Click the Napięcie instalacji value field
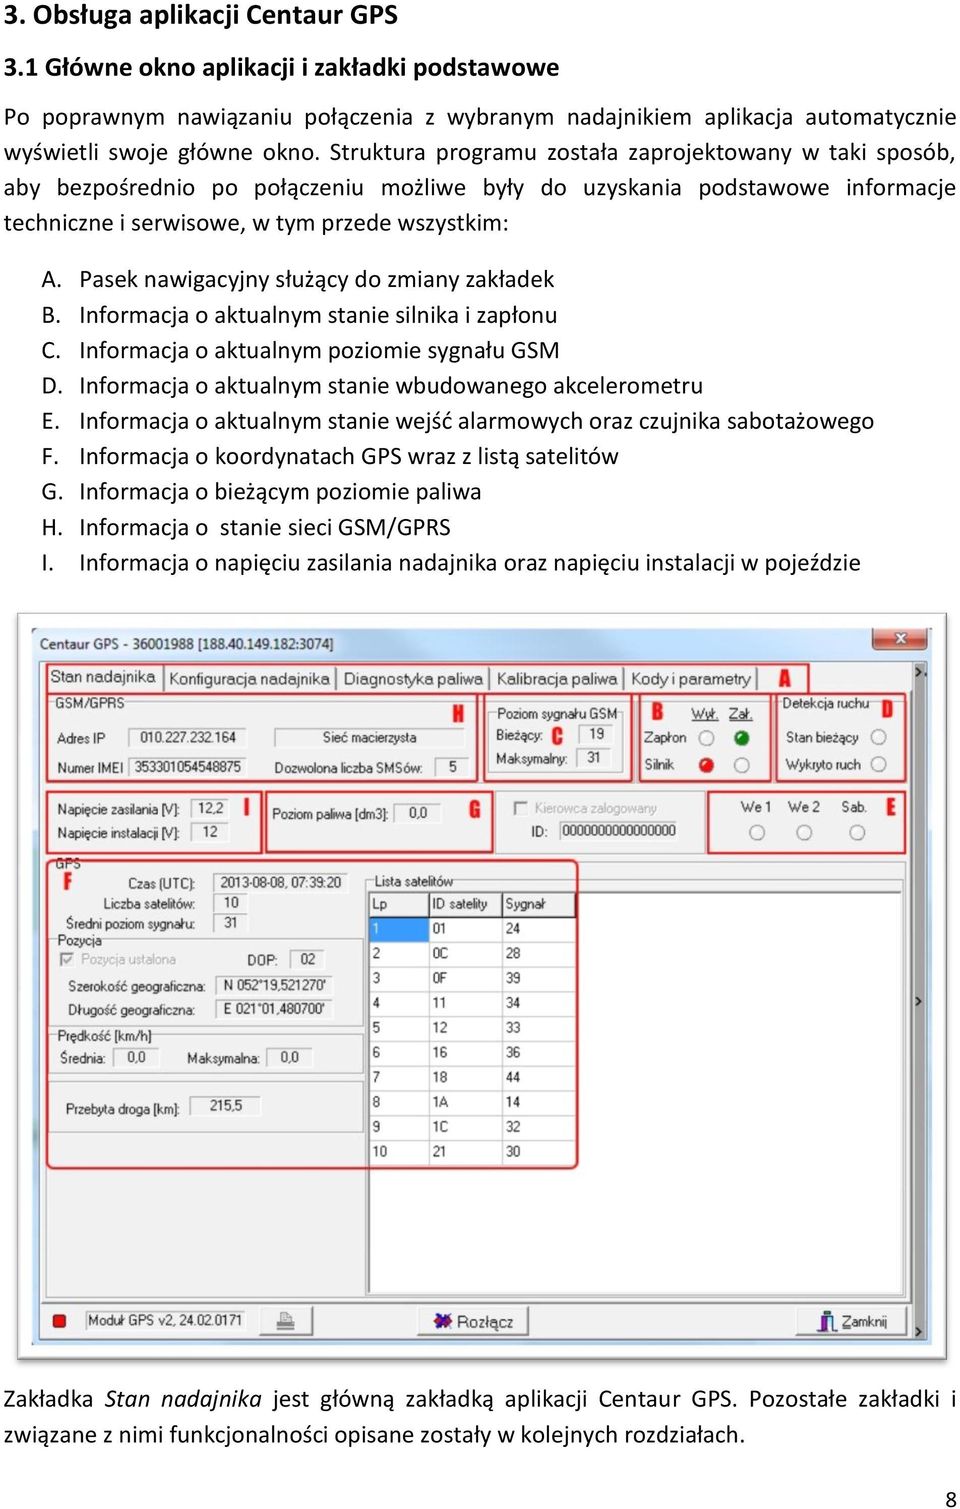Image resolution: width=960 pixels, height=1509 pixels. coord(211,832)
